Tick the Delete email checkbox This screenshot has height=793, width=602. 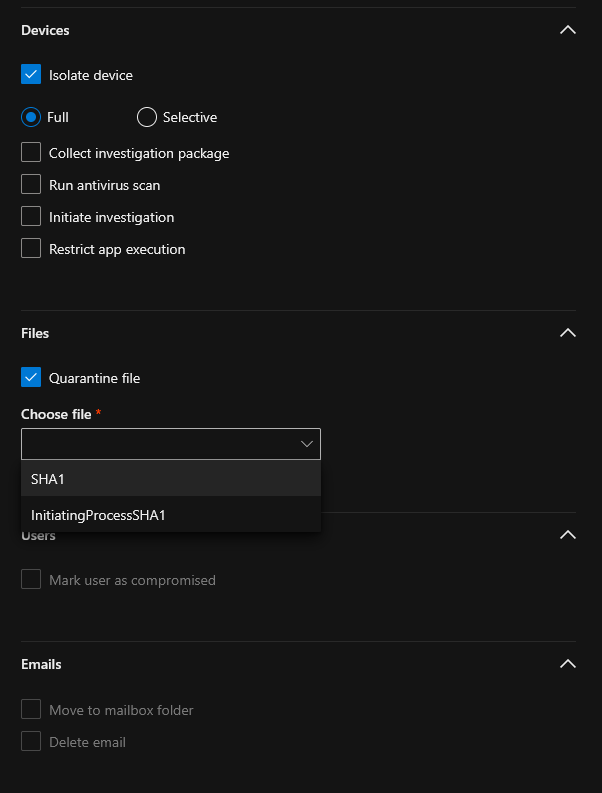pyautogui.click(x=31, y=742)
